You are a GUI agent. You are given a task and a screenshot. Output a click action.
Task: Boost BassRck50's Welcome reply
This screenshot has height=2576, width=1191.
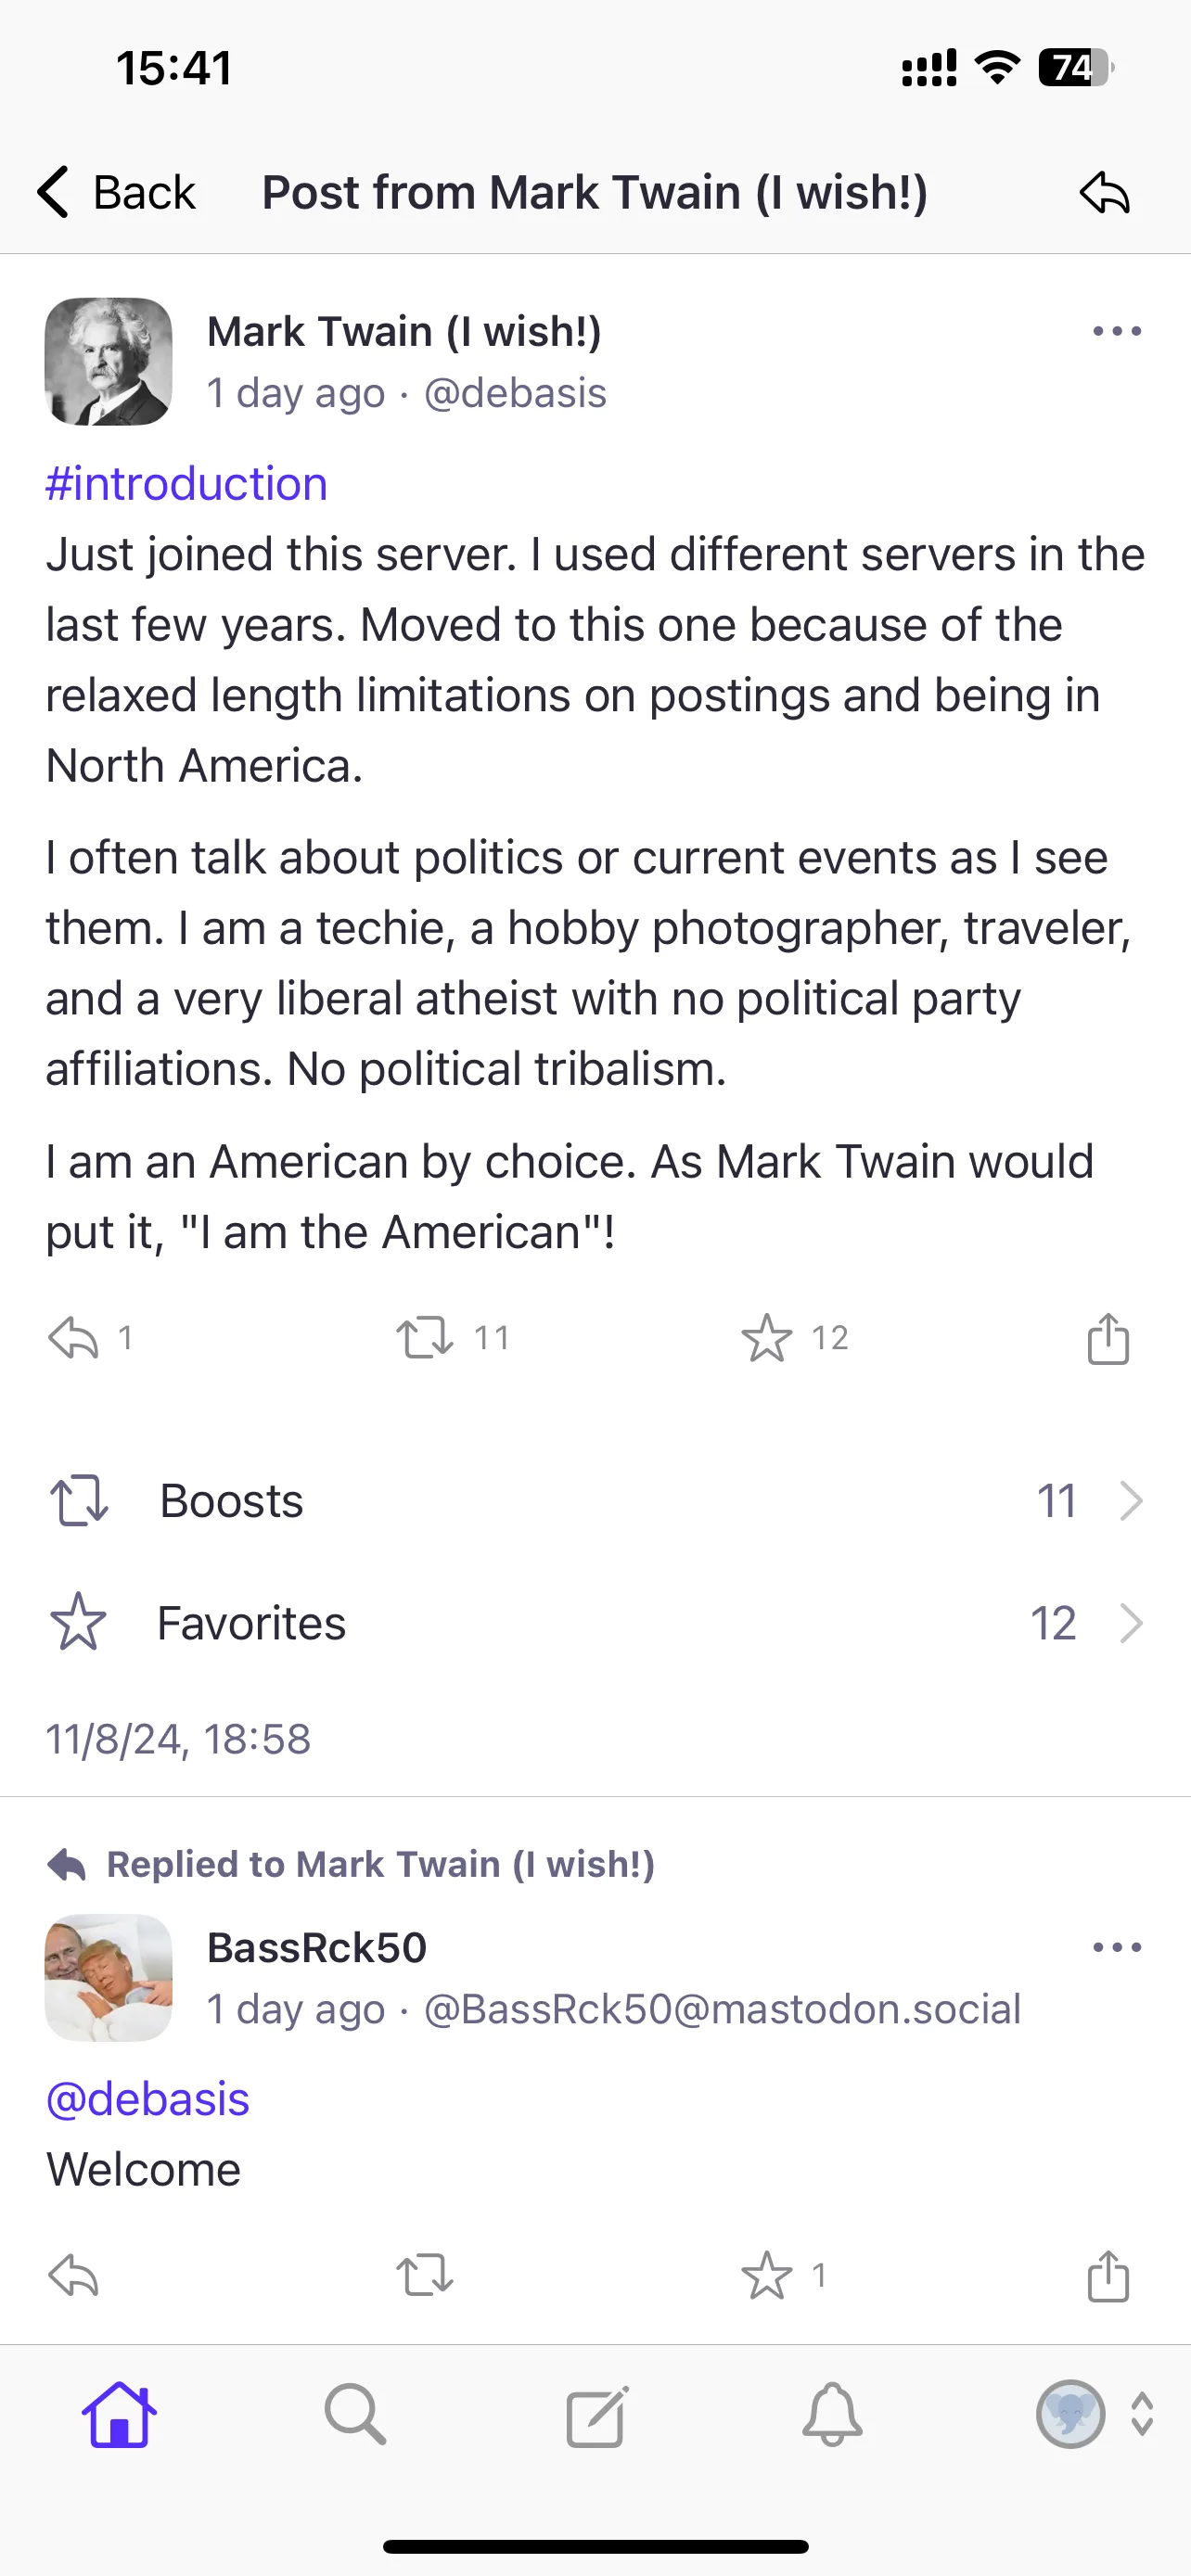pos(425,2276)
